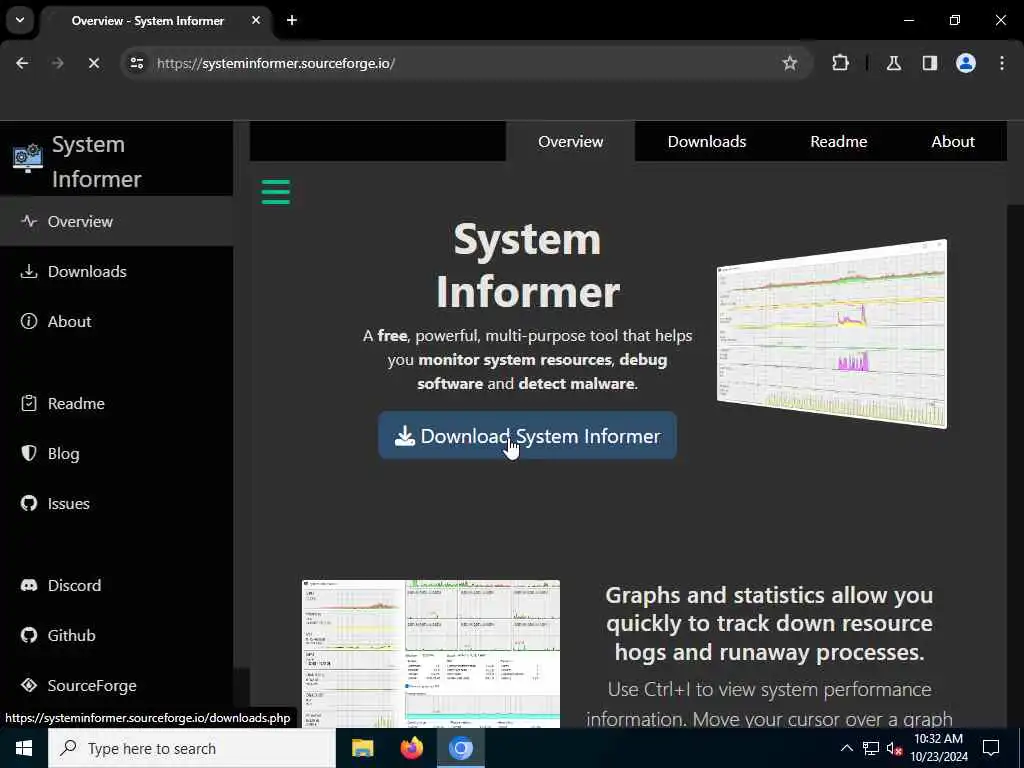This screenshot has height=768, width=1024.
Task: Open Windows Start menu
Action: tap(24, 748)
